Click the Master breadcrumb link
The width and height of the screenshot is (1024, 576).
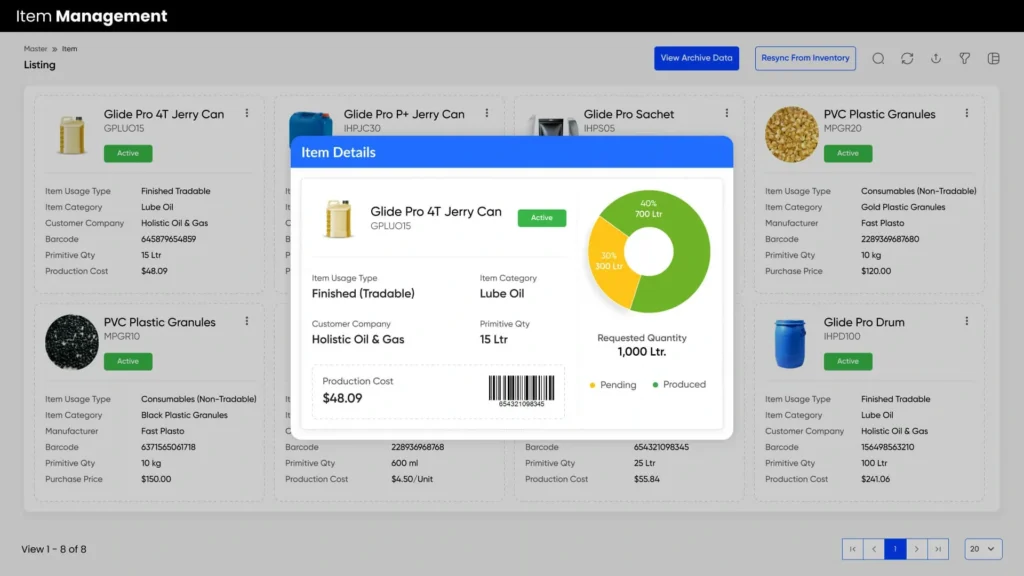35,48
